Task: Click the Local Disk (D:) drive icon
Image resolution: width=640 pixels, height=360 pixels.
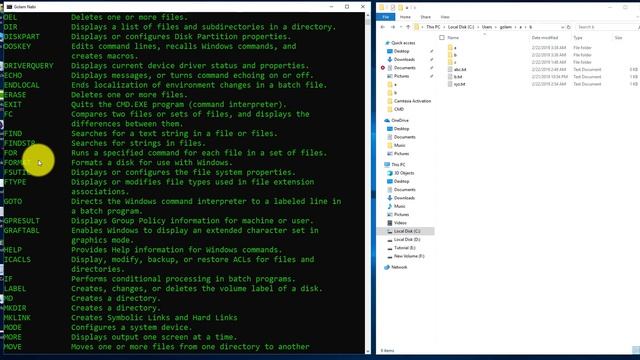Action: point(390,240)
